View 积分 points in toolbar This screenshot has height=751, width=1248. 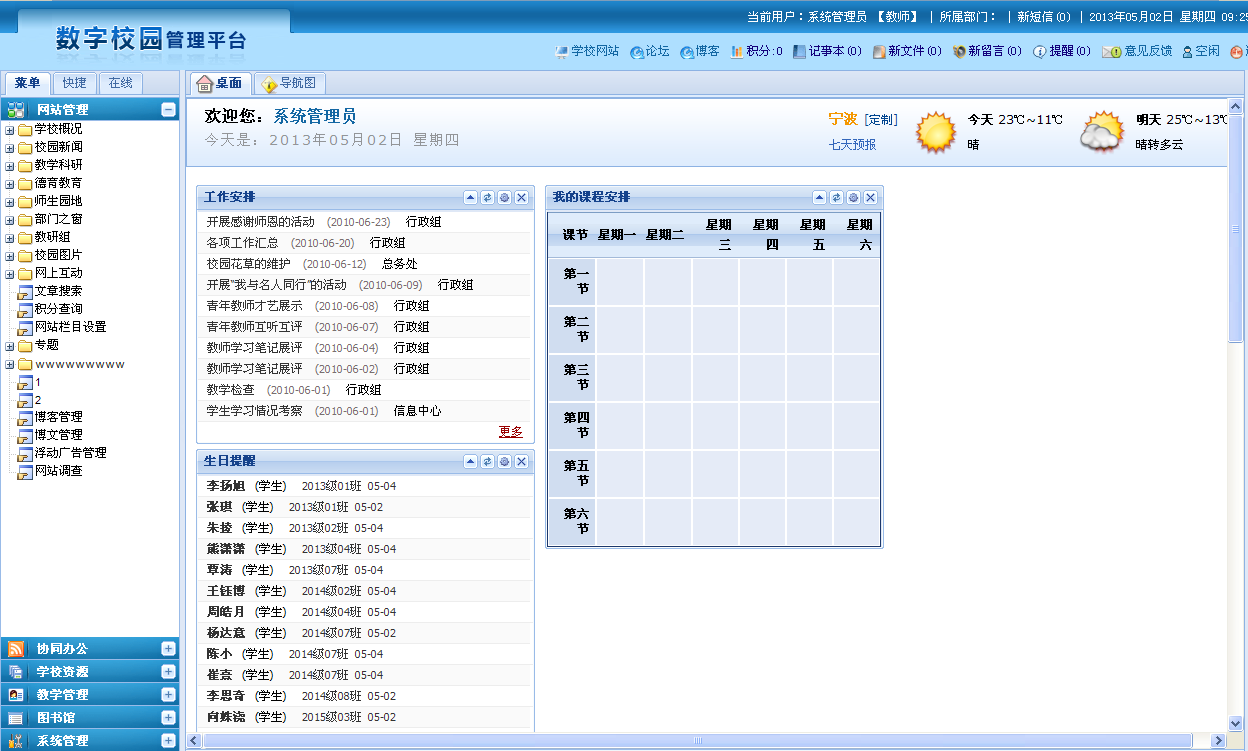(757, 51)
